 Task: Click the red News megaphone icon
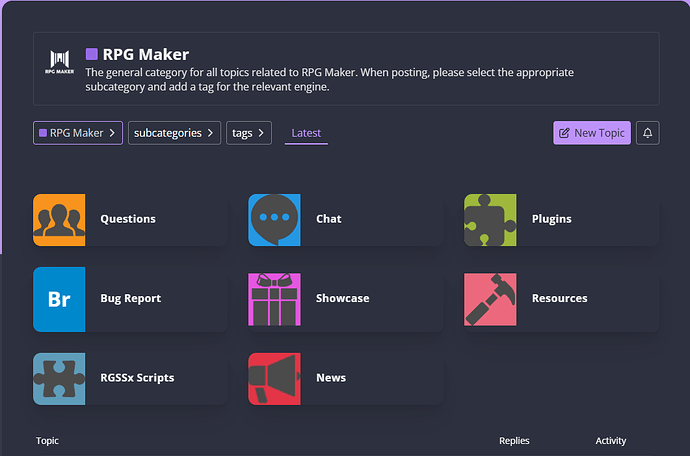275,379
